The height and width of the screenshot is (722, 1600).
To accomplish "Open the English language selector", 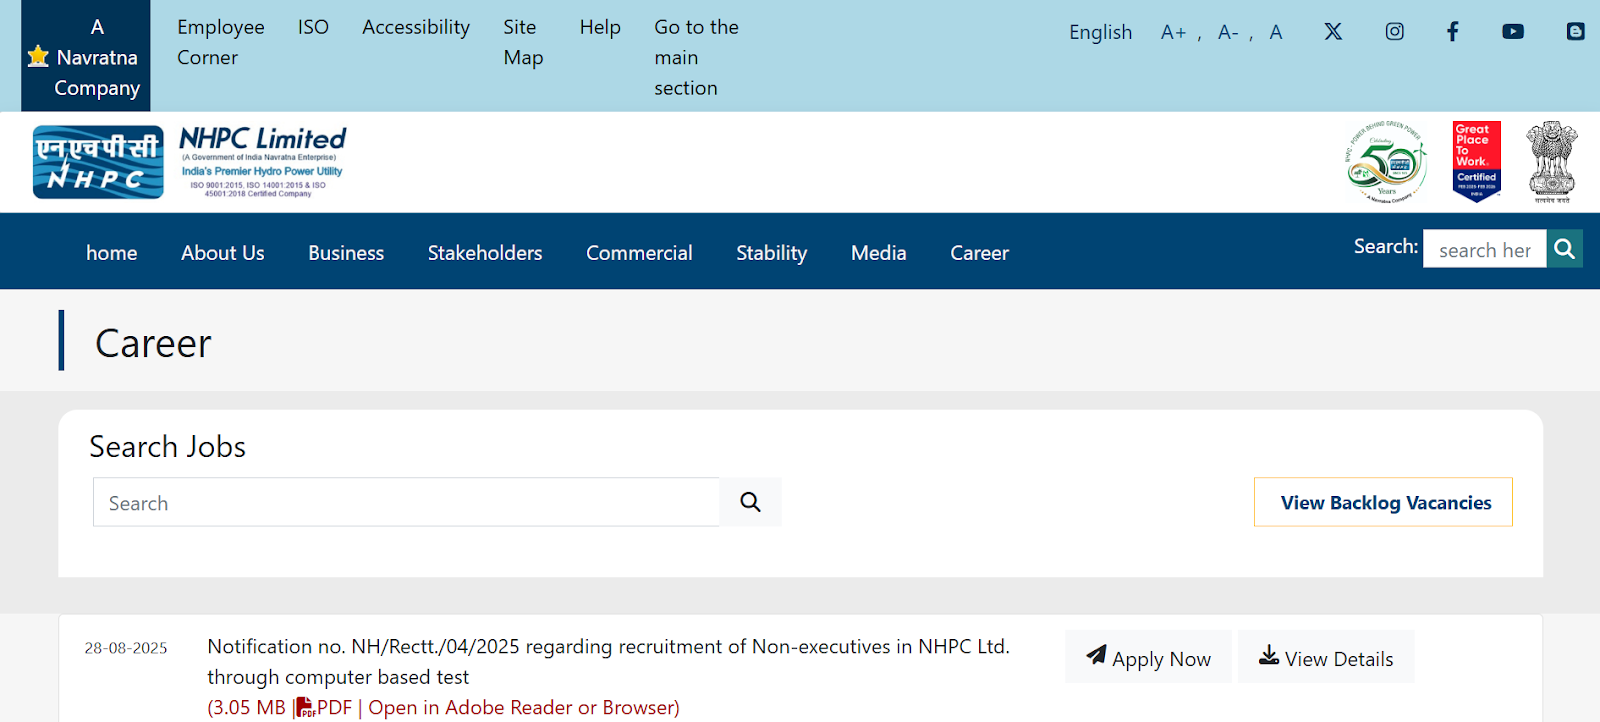I will (x=1100, y=32).
